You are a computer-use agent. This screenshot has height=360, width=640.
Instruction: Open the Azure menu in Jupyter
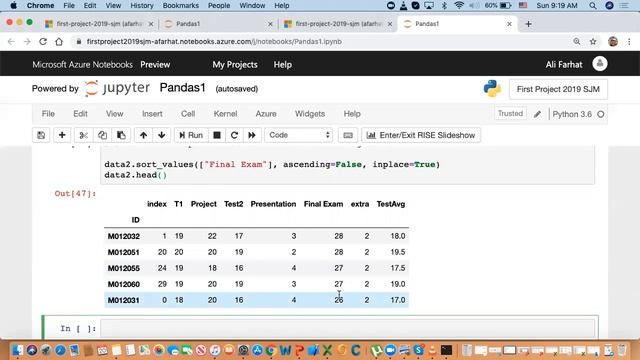point(266,114)
